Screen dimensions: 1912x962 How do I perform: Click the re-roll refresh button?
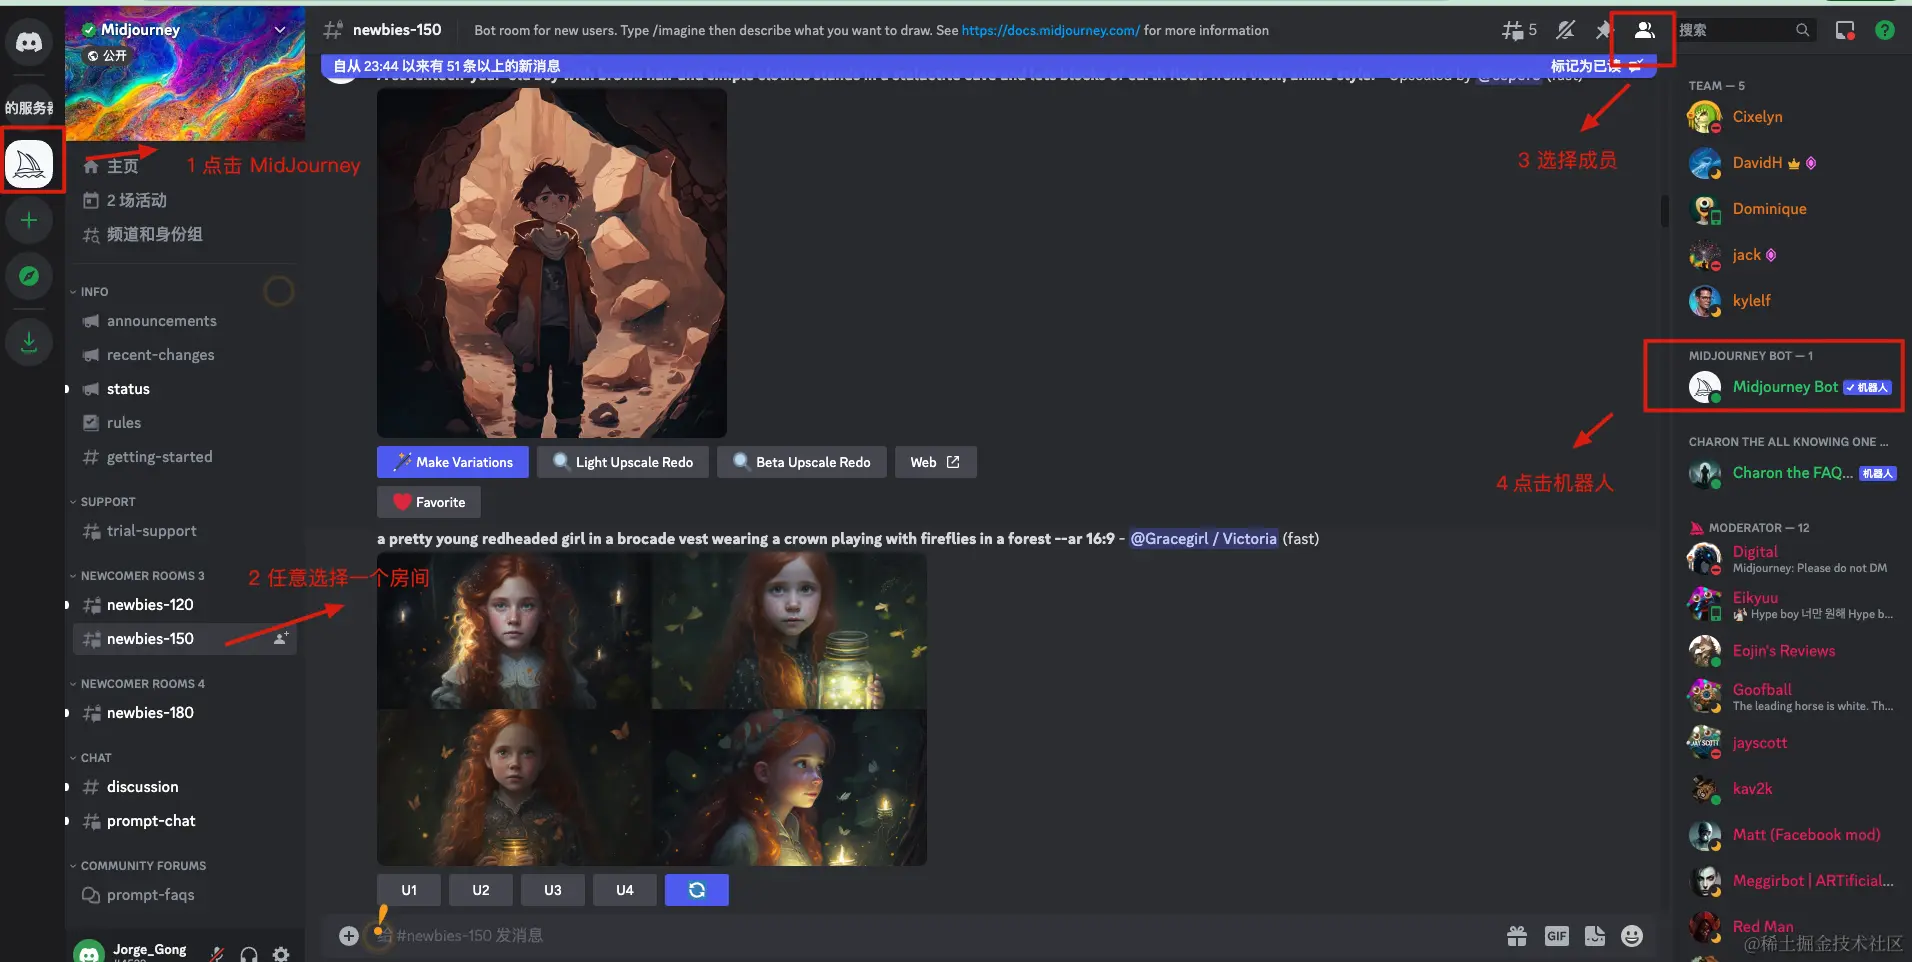point(697,890)
